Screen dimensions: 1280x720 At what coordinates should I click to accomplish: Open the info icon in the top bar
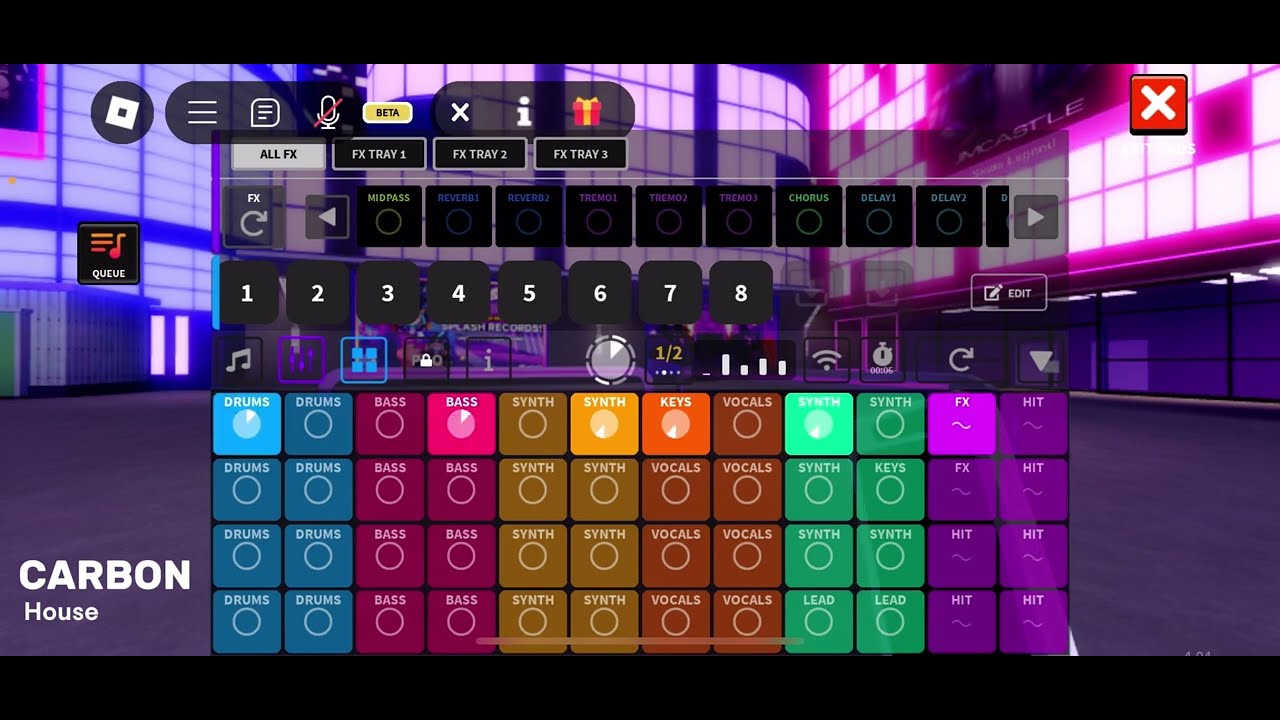[x=523, y=112]
